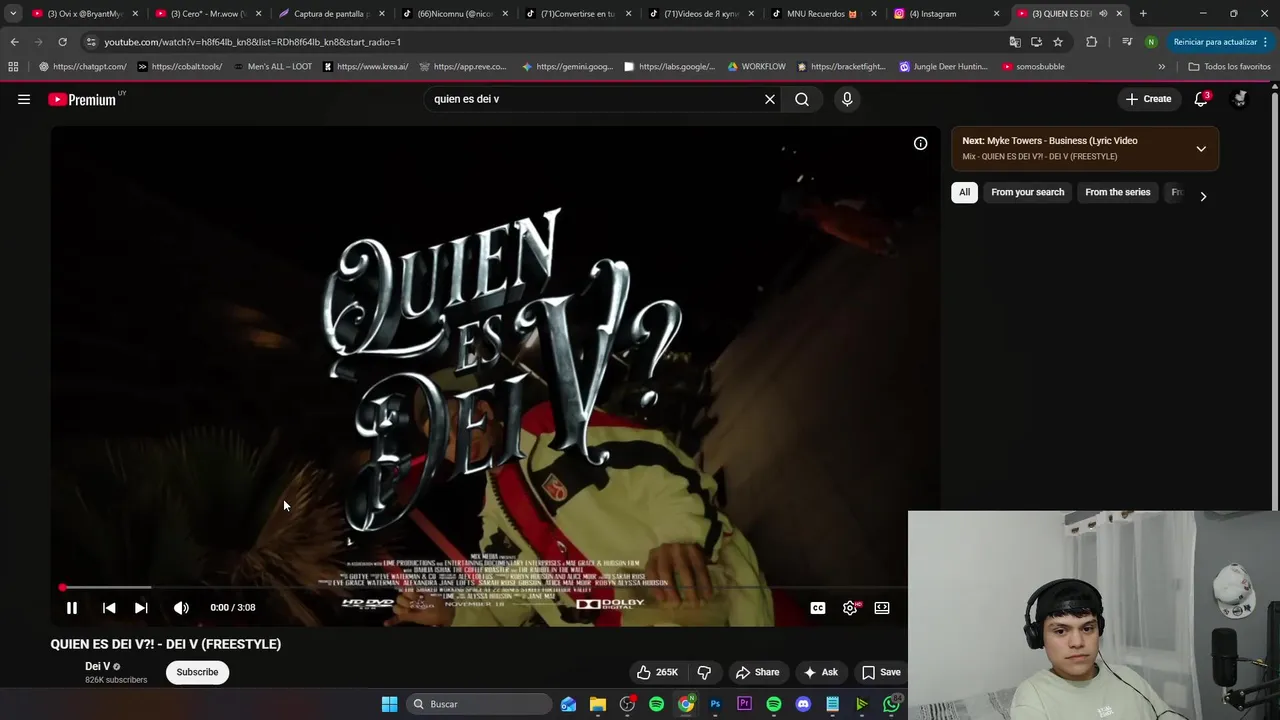
Task: Open a new browser tab
Action: [1143, 14]
